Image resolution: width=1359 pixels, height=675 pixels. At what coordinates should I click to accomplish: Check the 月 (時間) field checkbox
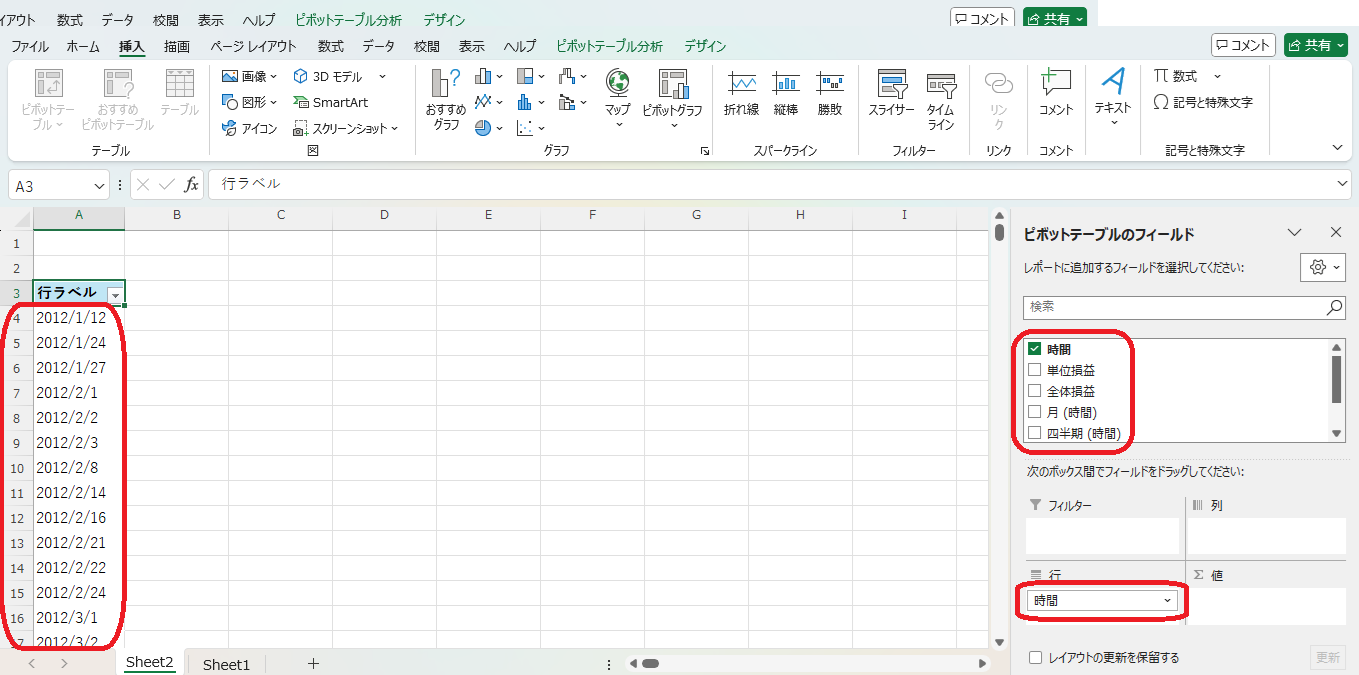tap(1035, 412)
